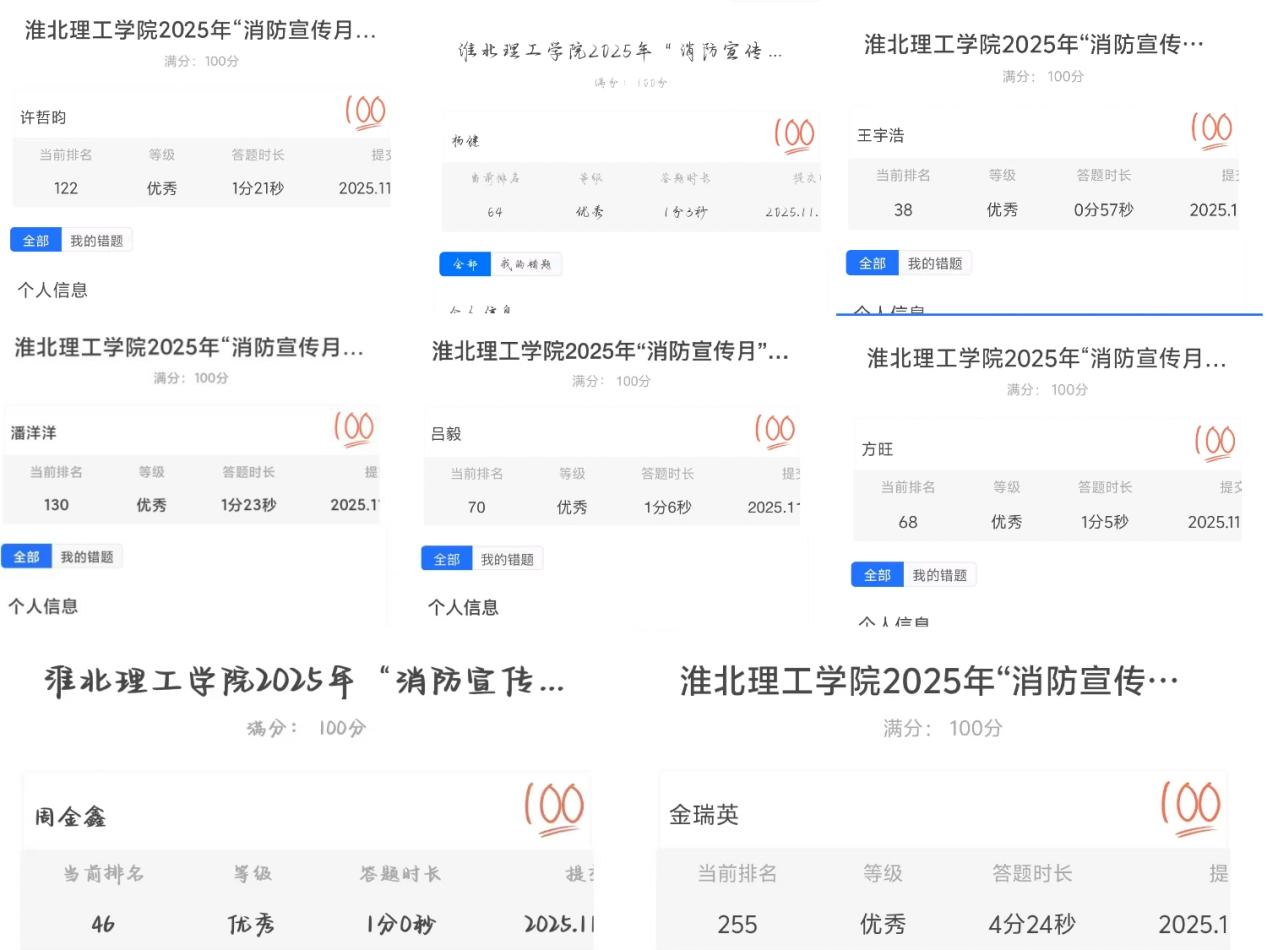This screenshot has height=950, width=1267.
Task: Click the 100 score icon on 杨健's card
Action: (x=794, y=135)
